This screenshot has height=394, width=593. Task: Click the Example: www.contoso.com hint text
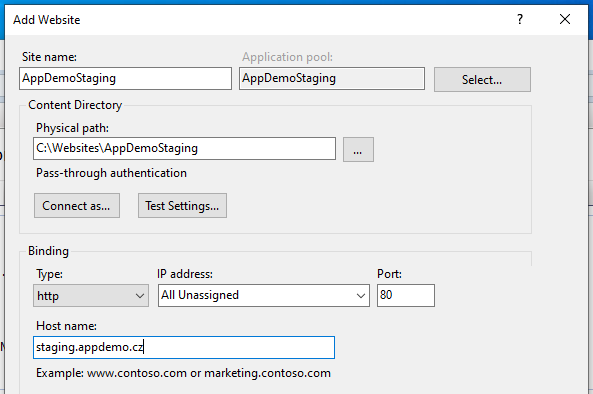(183, 373)
